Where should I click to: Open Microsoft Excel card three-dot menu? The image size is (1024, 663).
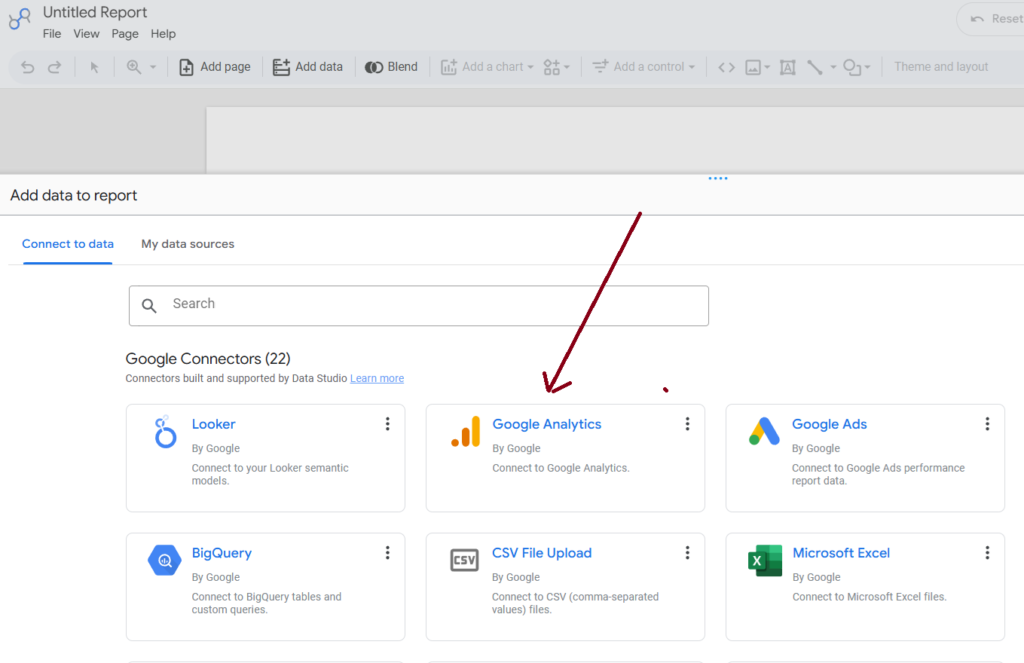coord(987,553)
